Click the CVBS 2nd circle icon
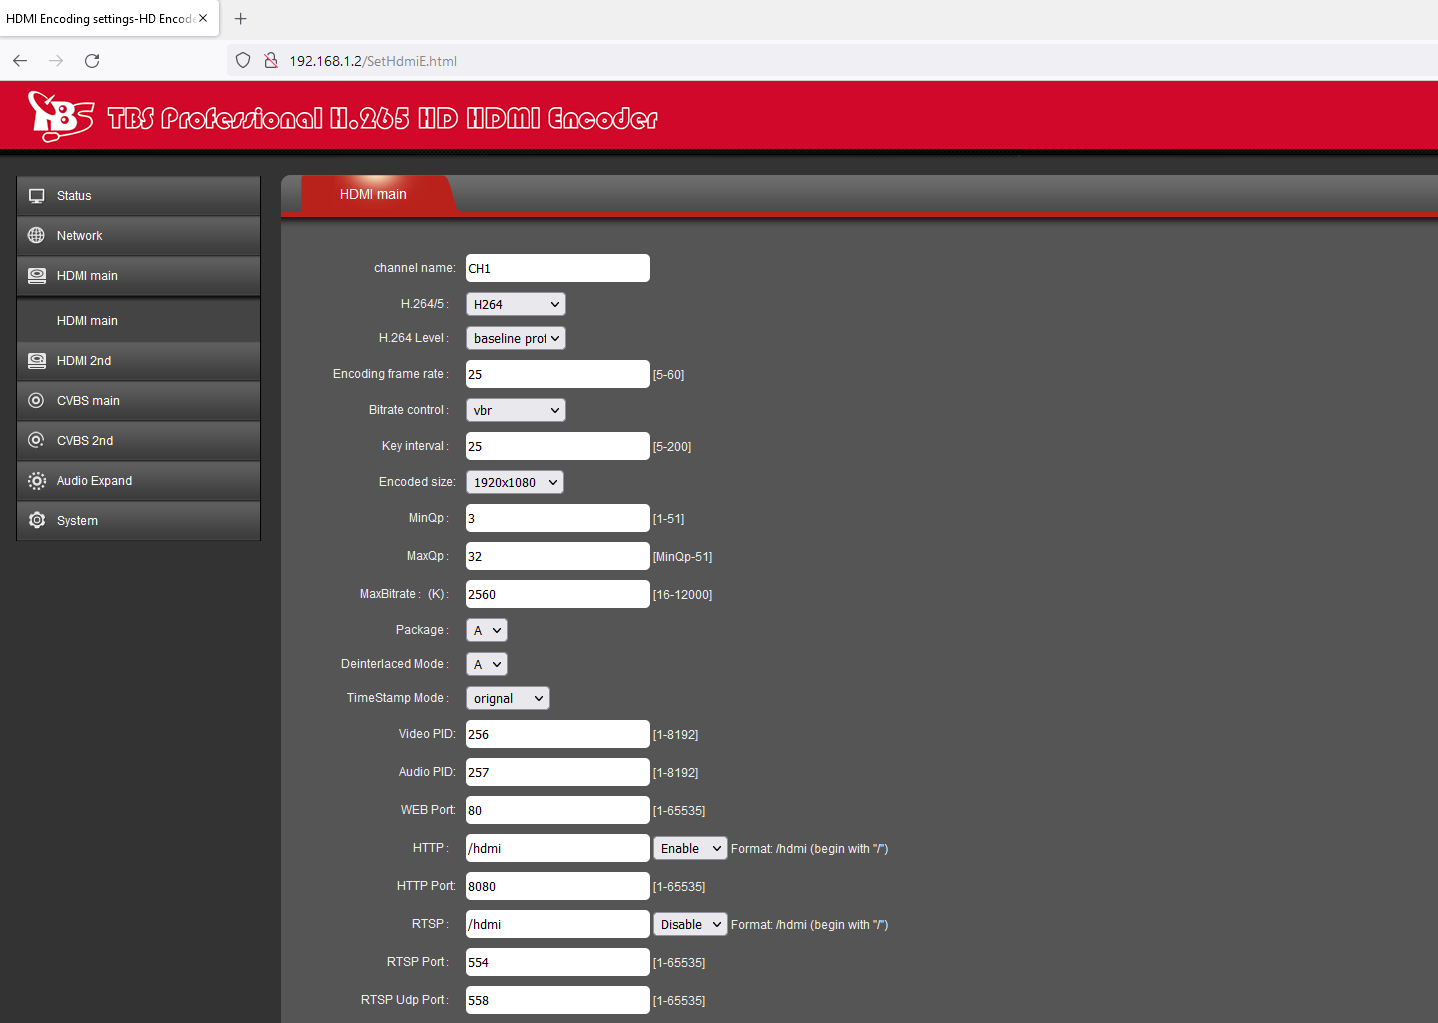 click(x=37, y=441)
